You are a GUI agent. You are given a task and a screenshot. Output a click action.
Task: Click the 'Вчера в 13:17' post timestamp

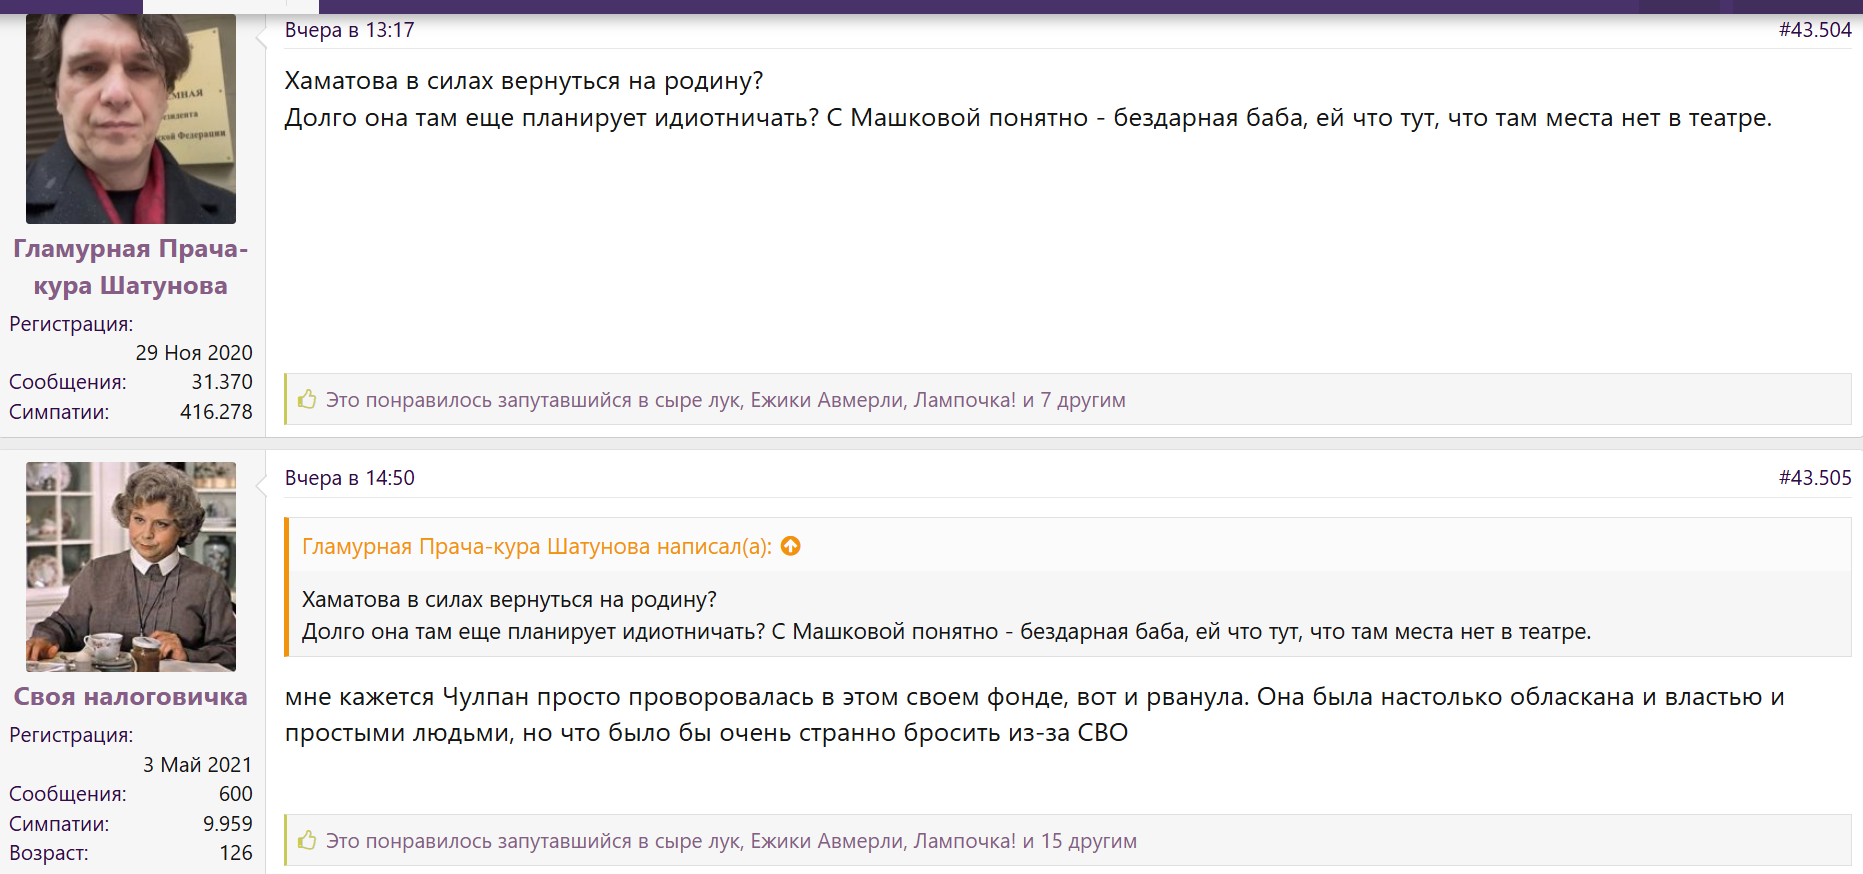coord(349,30)
